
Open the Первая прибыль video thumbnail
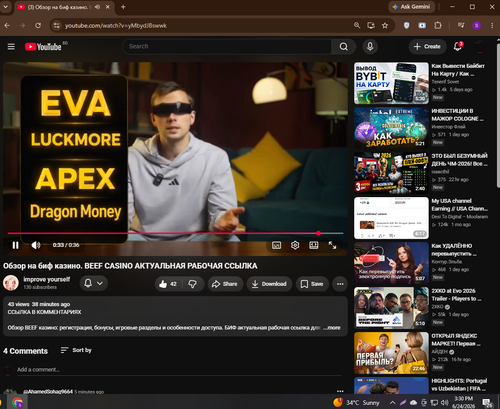(x=391, y=353)
